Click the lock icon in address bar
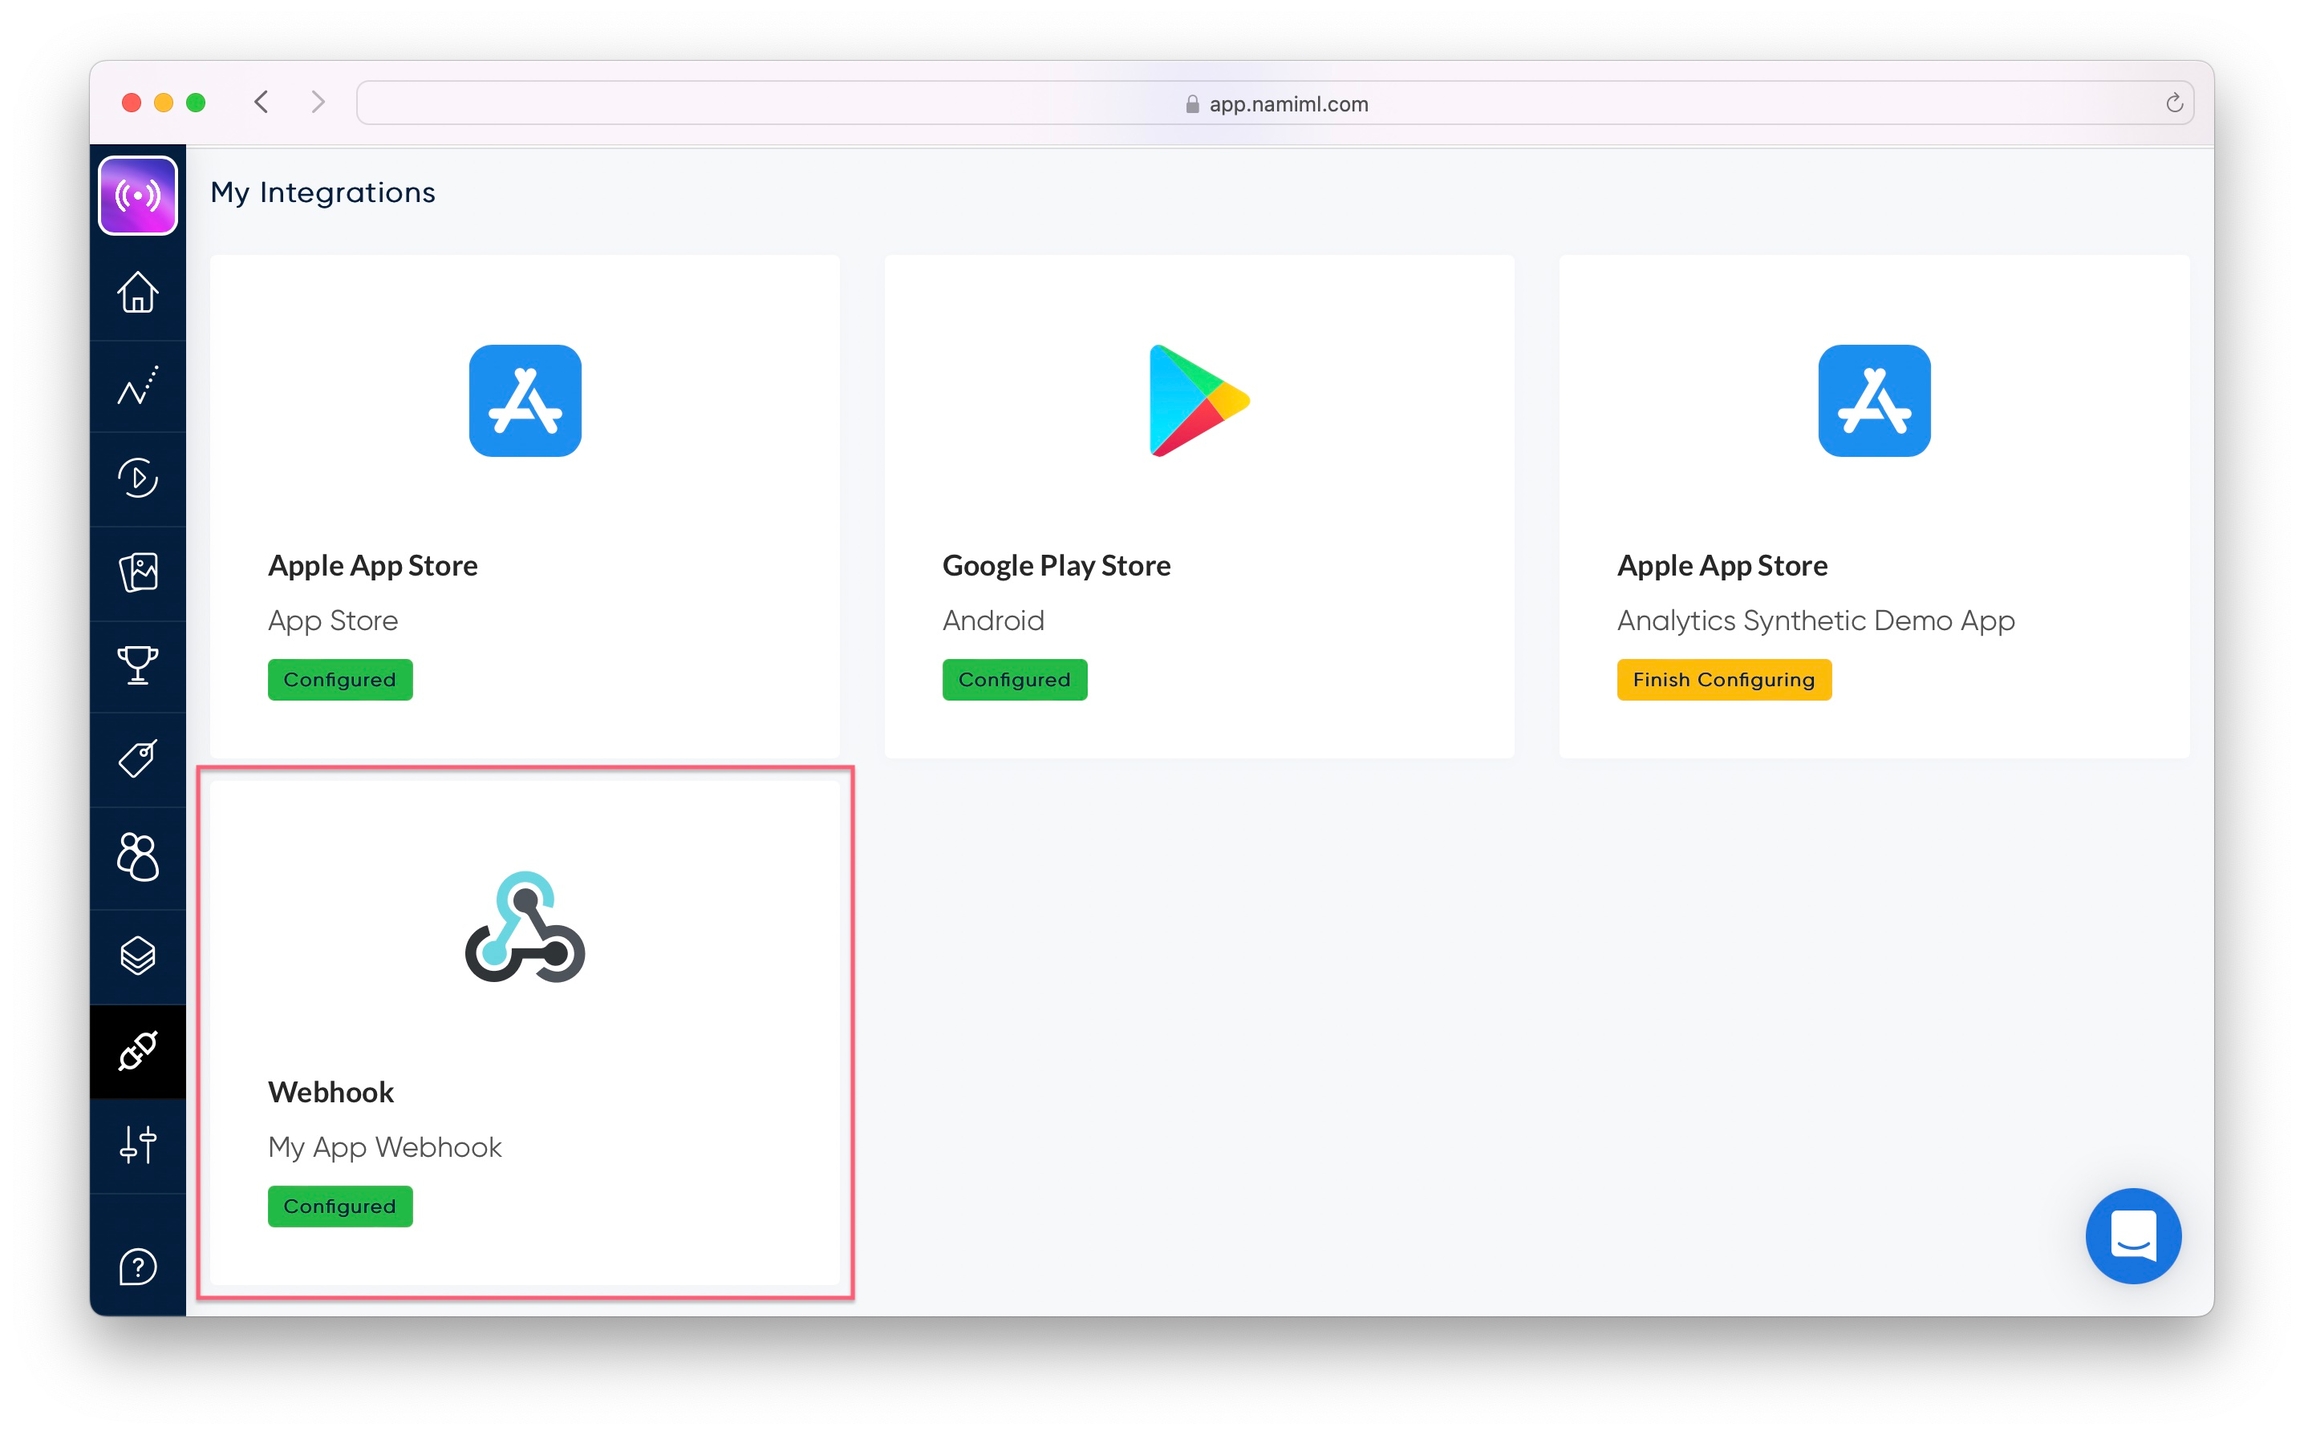Image resolution: width=2304 pixels, height=1435 pixels. 1192,104
